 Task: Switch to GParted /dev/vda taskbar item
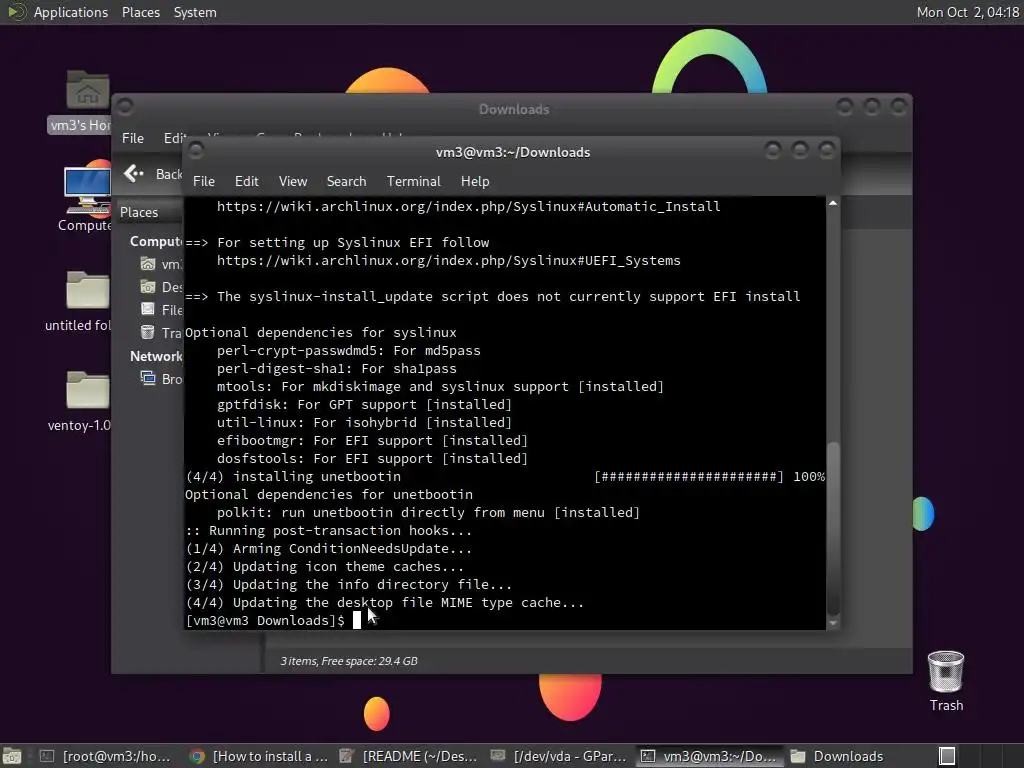click(x=559, y=756)
